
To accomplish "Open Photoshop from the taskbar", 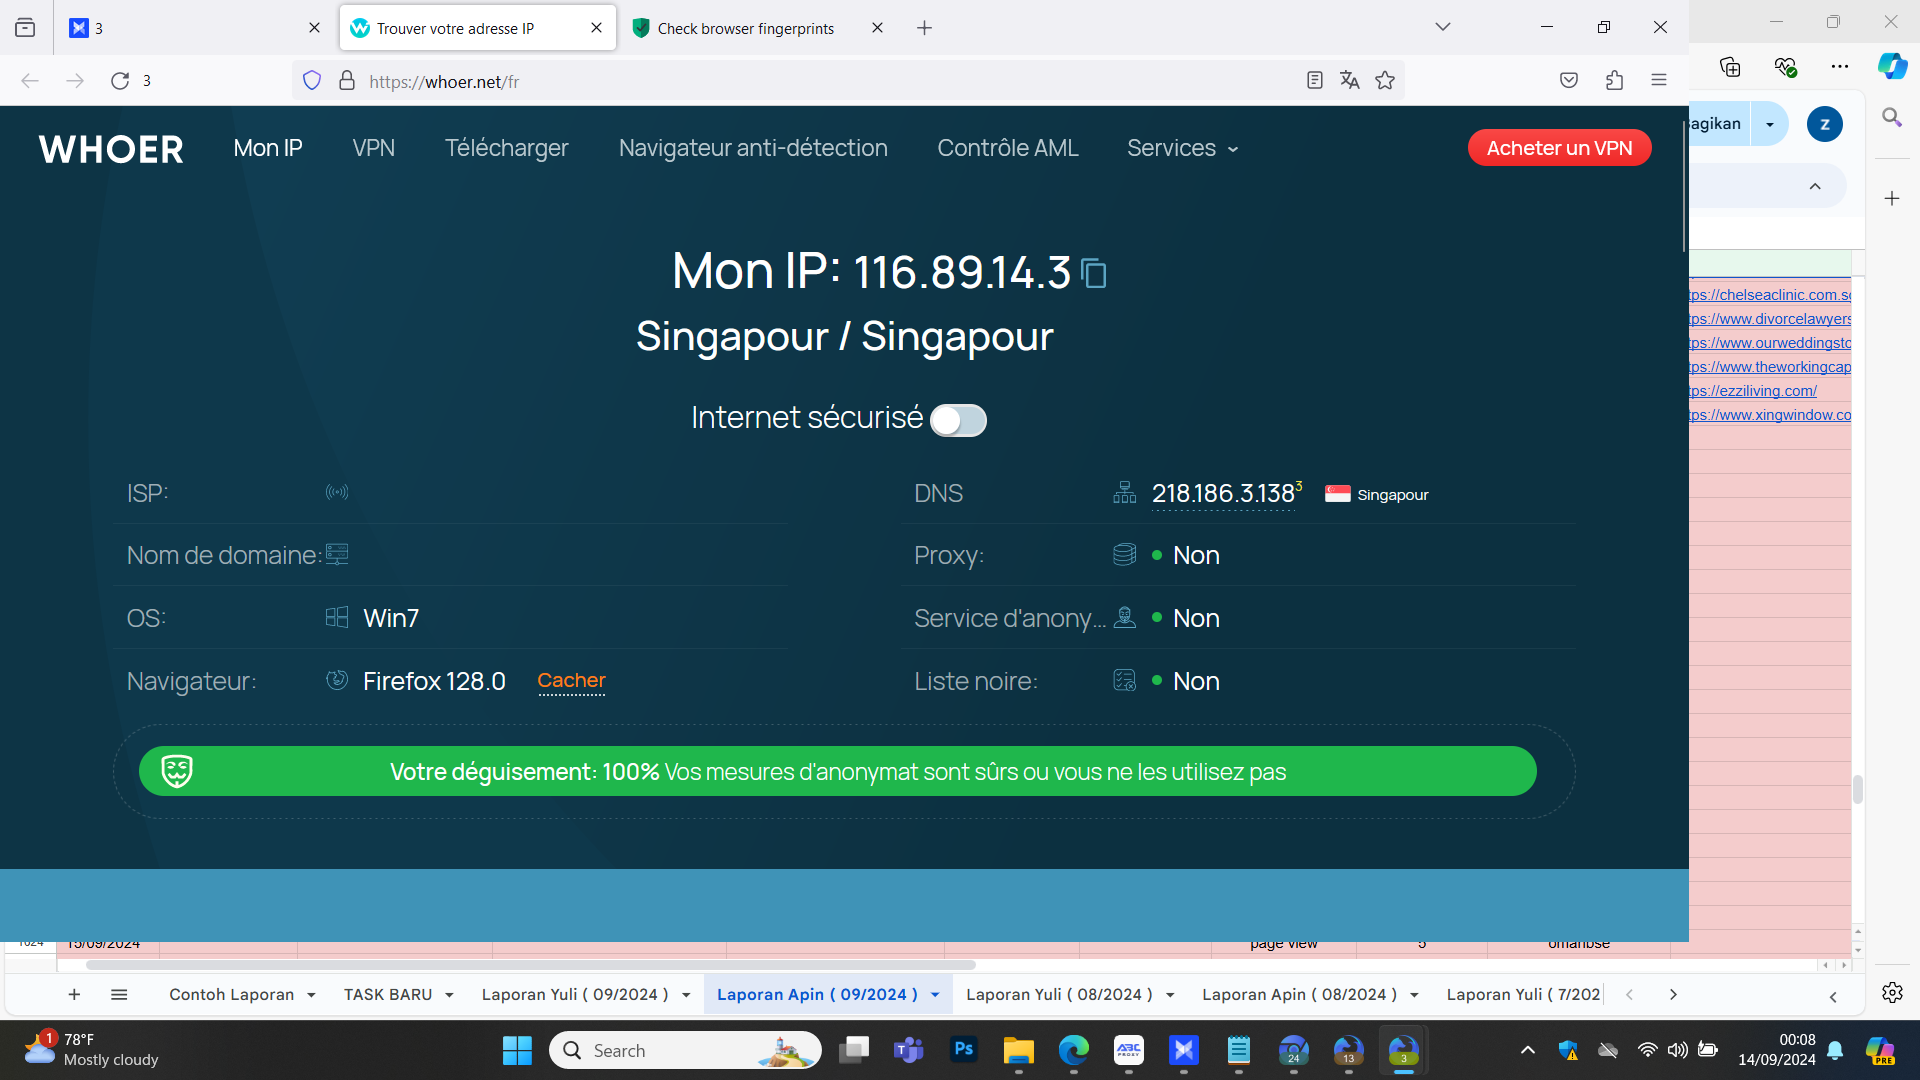I will click(964, 1050).
